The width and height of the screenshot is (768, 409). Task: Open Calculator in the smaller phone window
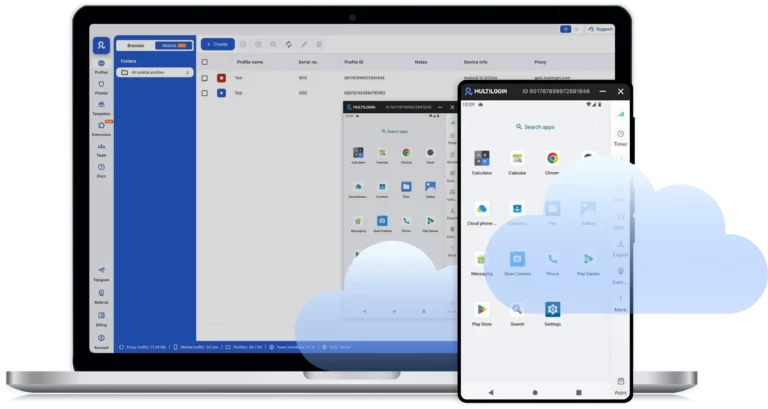(358, 155)
